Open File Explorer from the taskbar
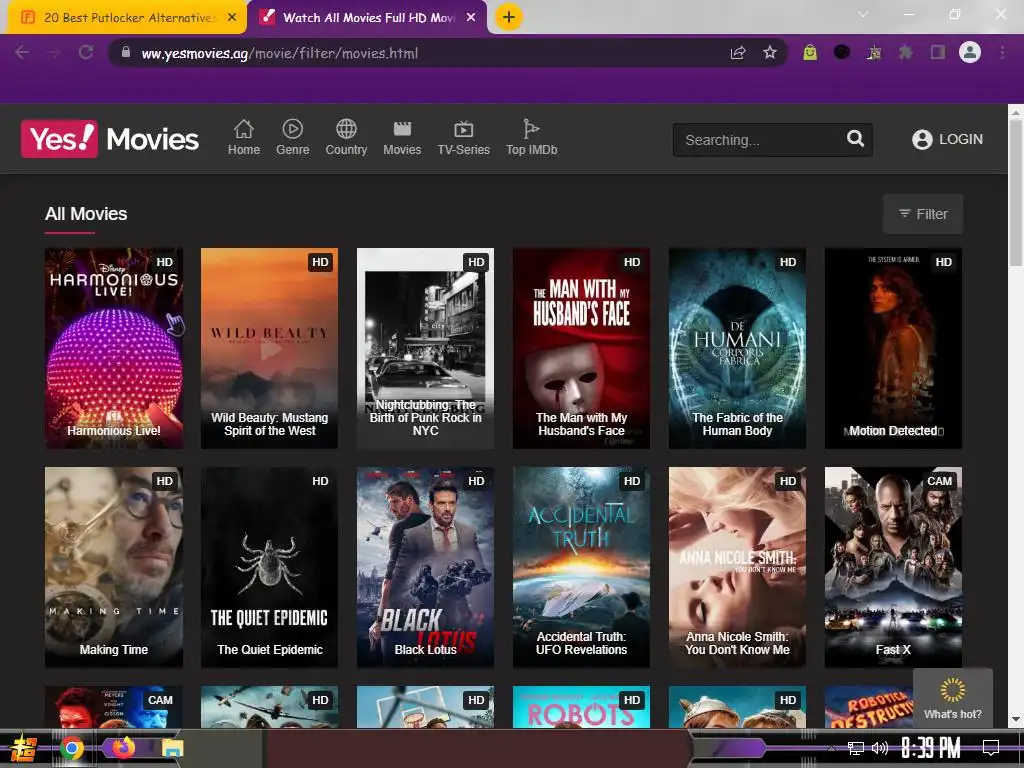Image resolution: width=1024 pixels, height=768 pixels. tap(173, 748)
